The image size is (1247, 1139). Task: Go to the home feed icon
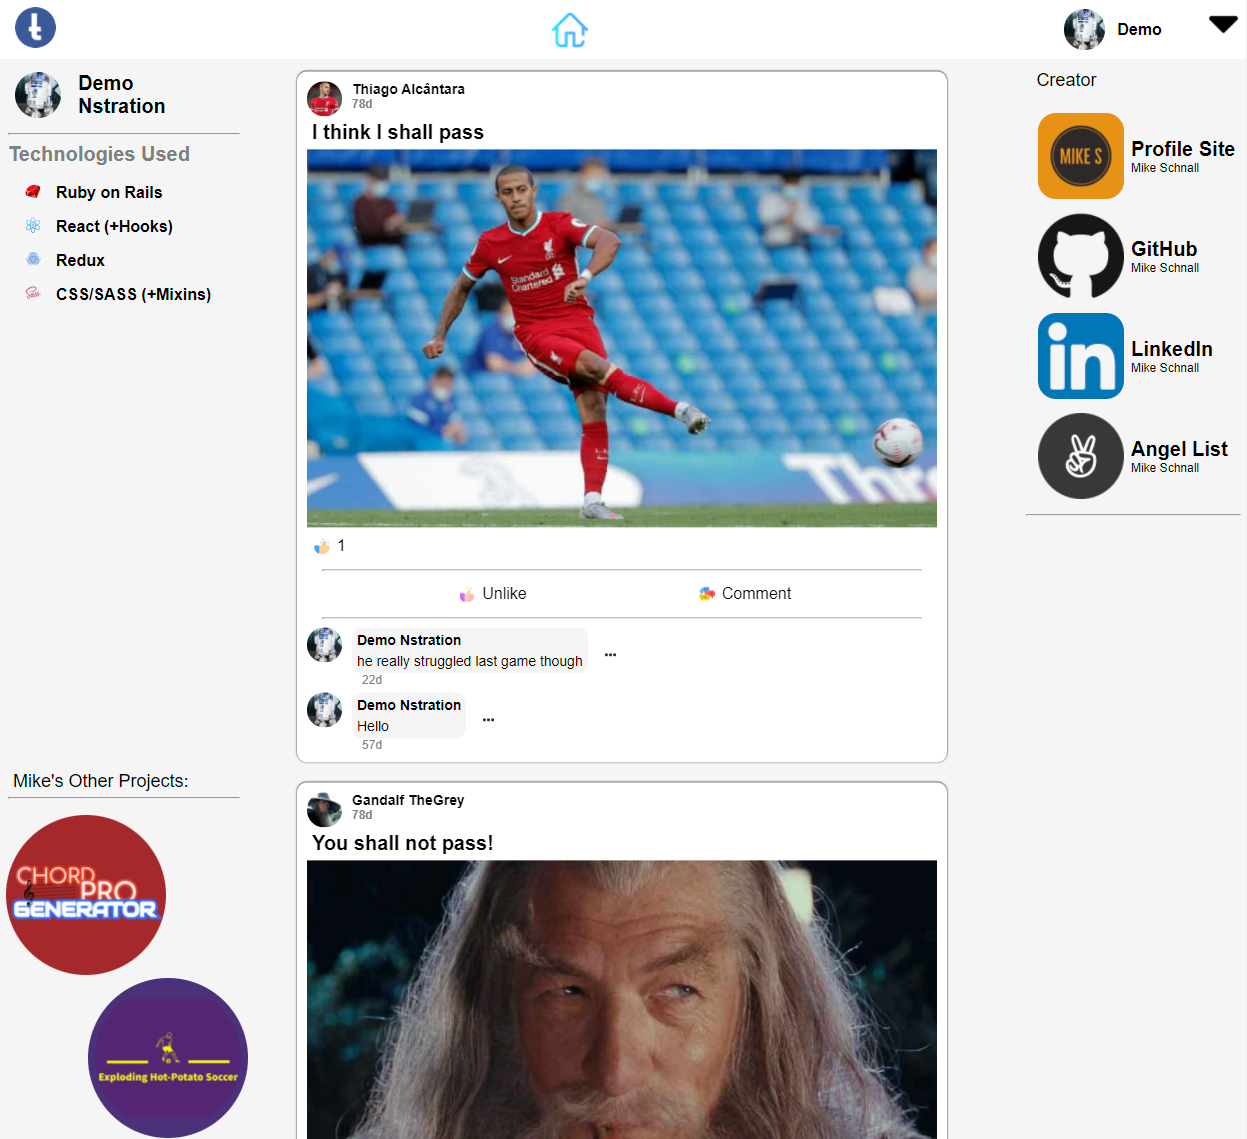tap(570, 30)
